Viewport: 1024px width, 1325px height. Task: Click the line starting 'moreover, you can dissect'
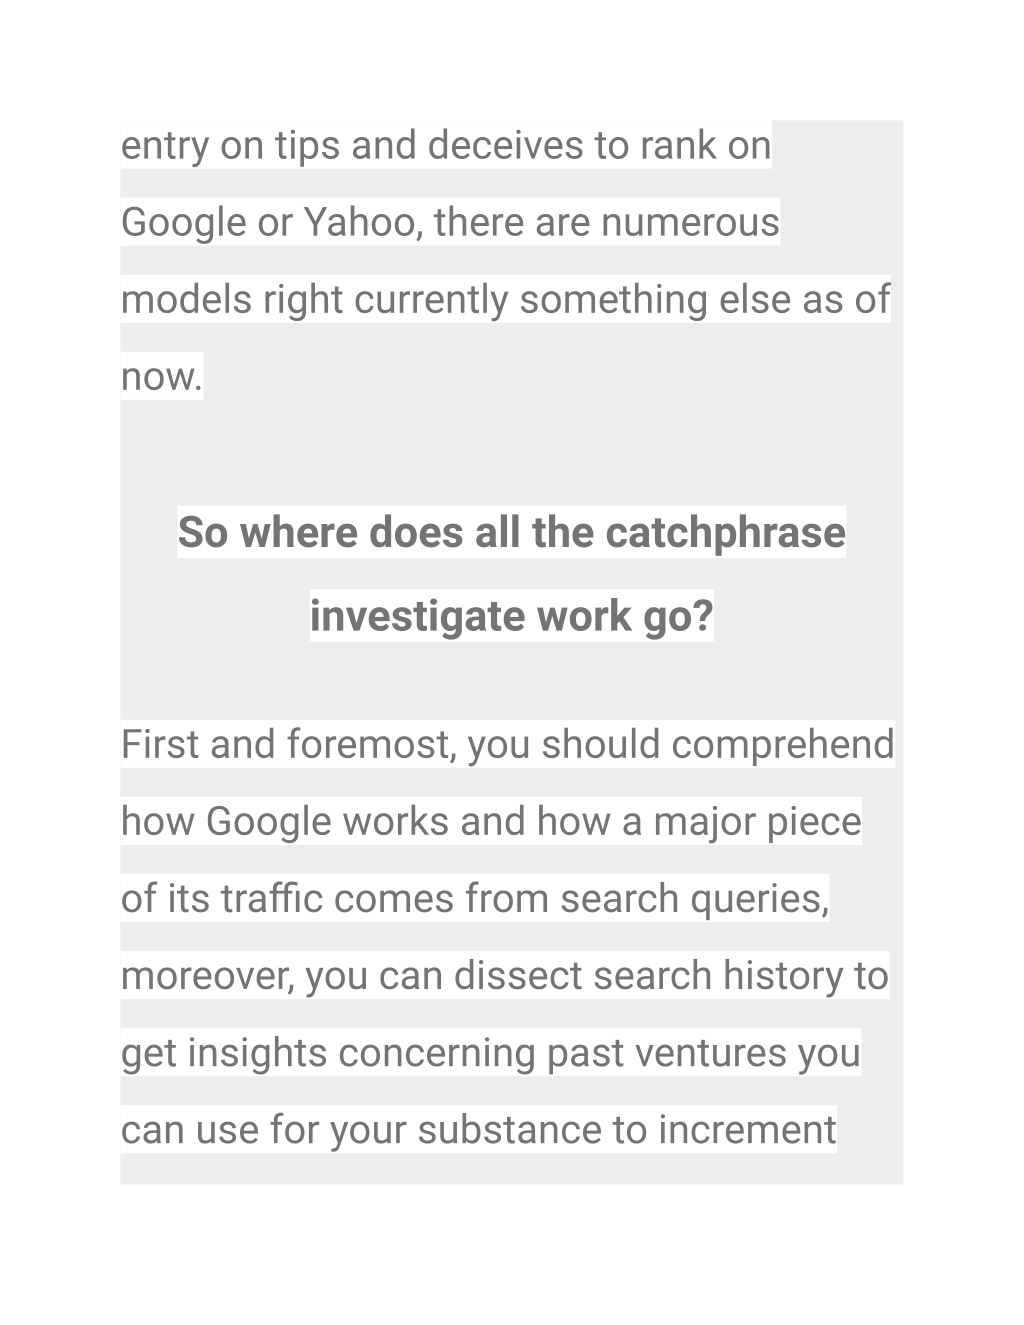pyautogui.click(x=504, y=976)
